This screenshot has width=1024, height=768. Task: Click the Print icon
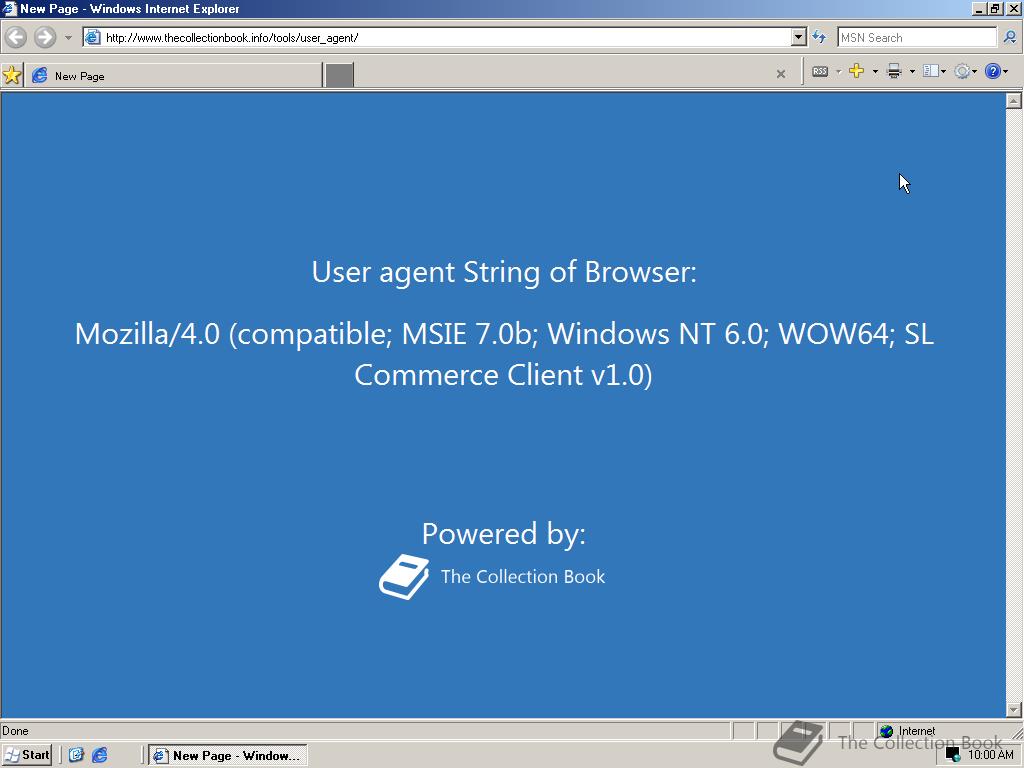coord(894,71)
